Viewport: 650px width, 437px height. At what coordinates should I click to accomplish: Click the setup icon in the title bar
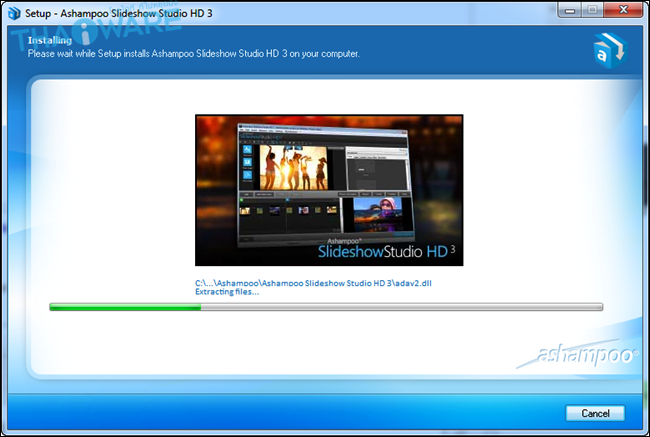tap(14, 13)
